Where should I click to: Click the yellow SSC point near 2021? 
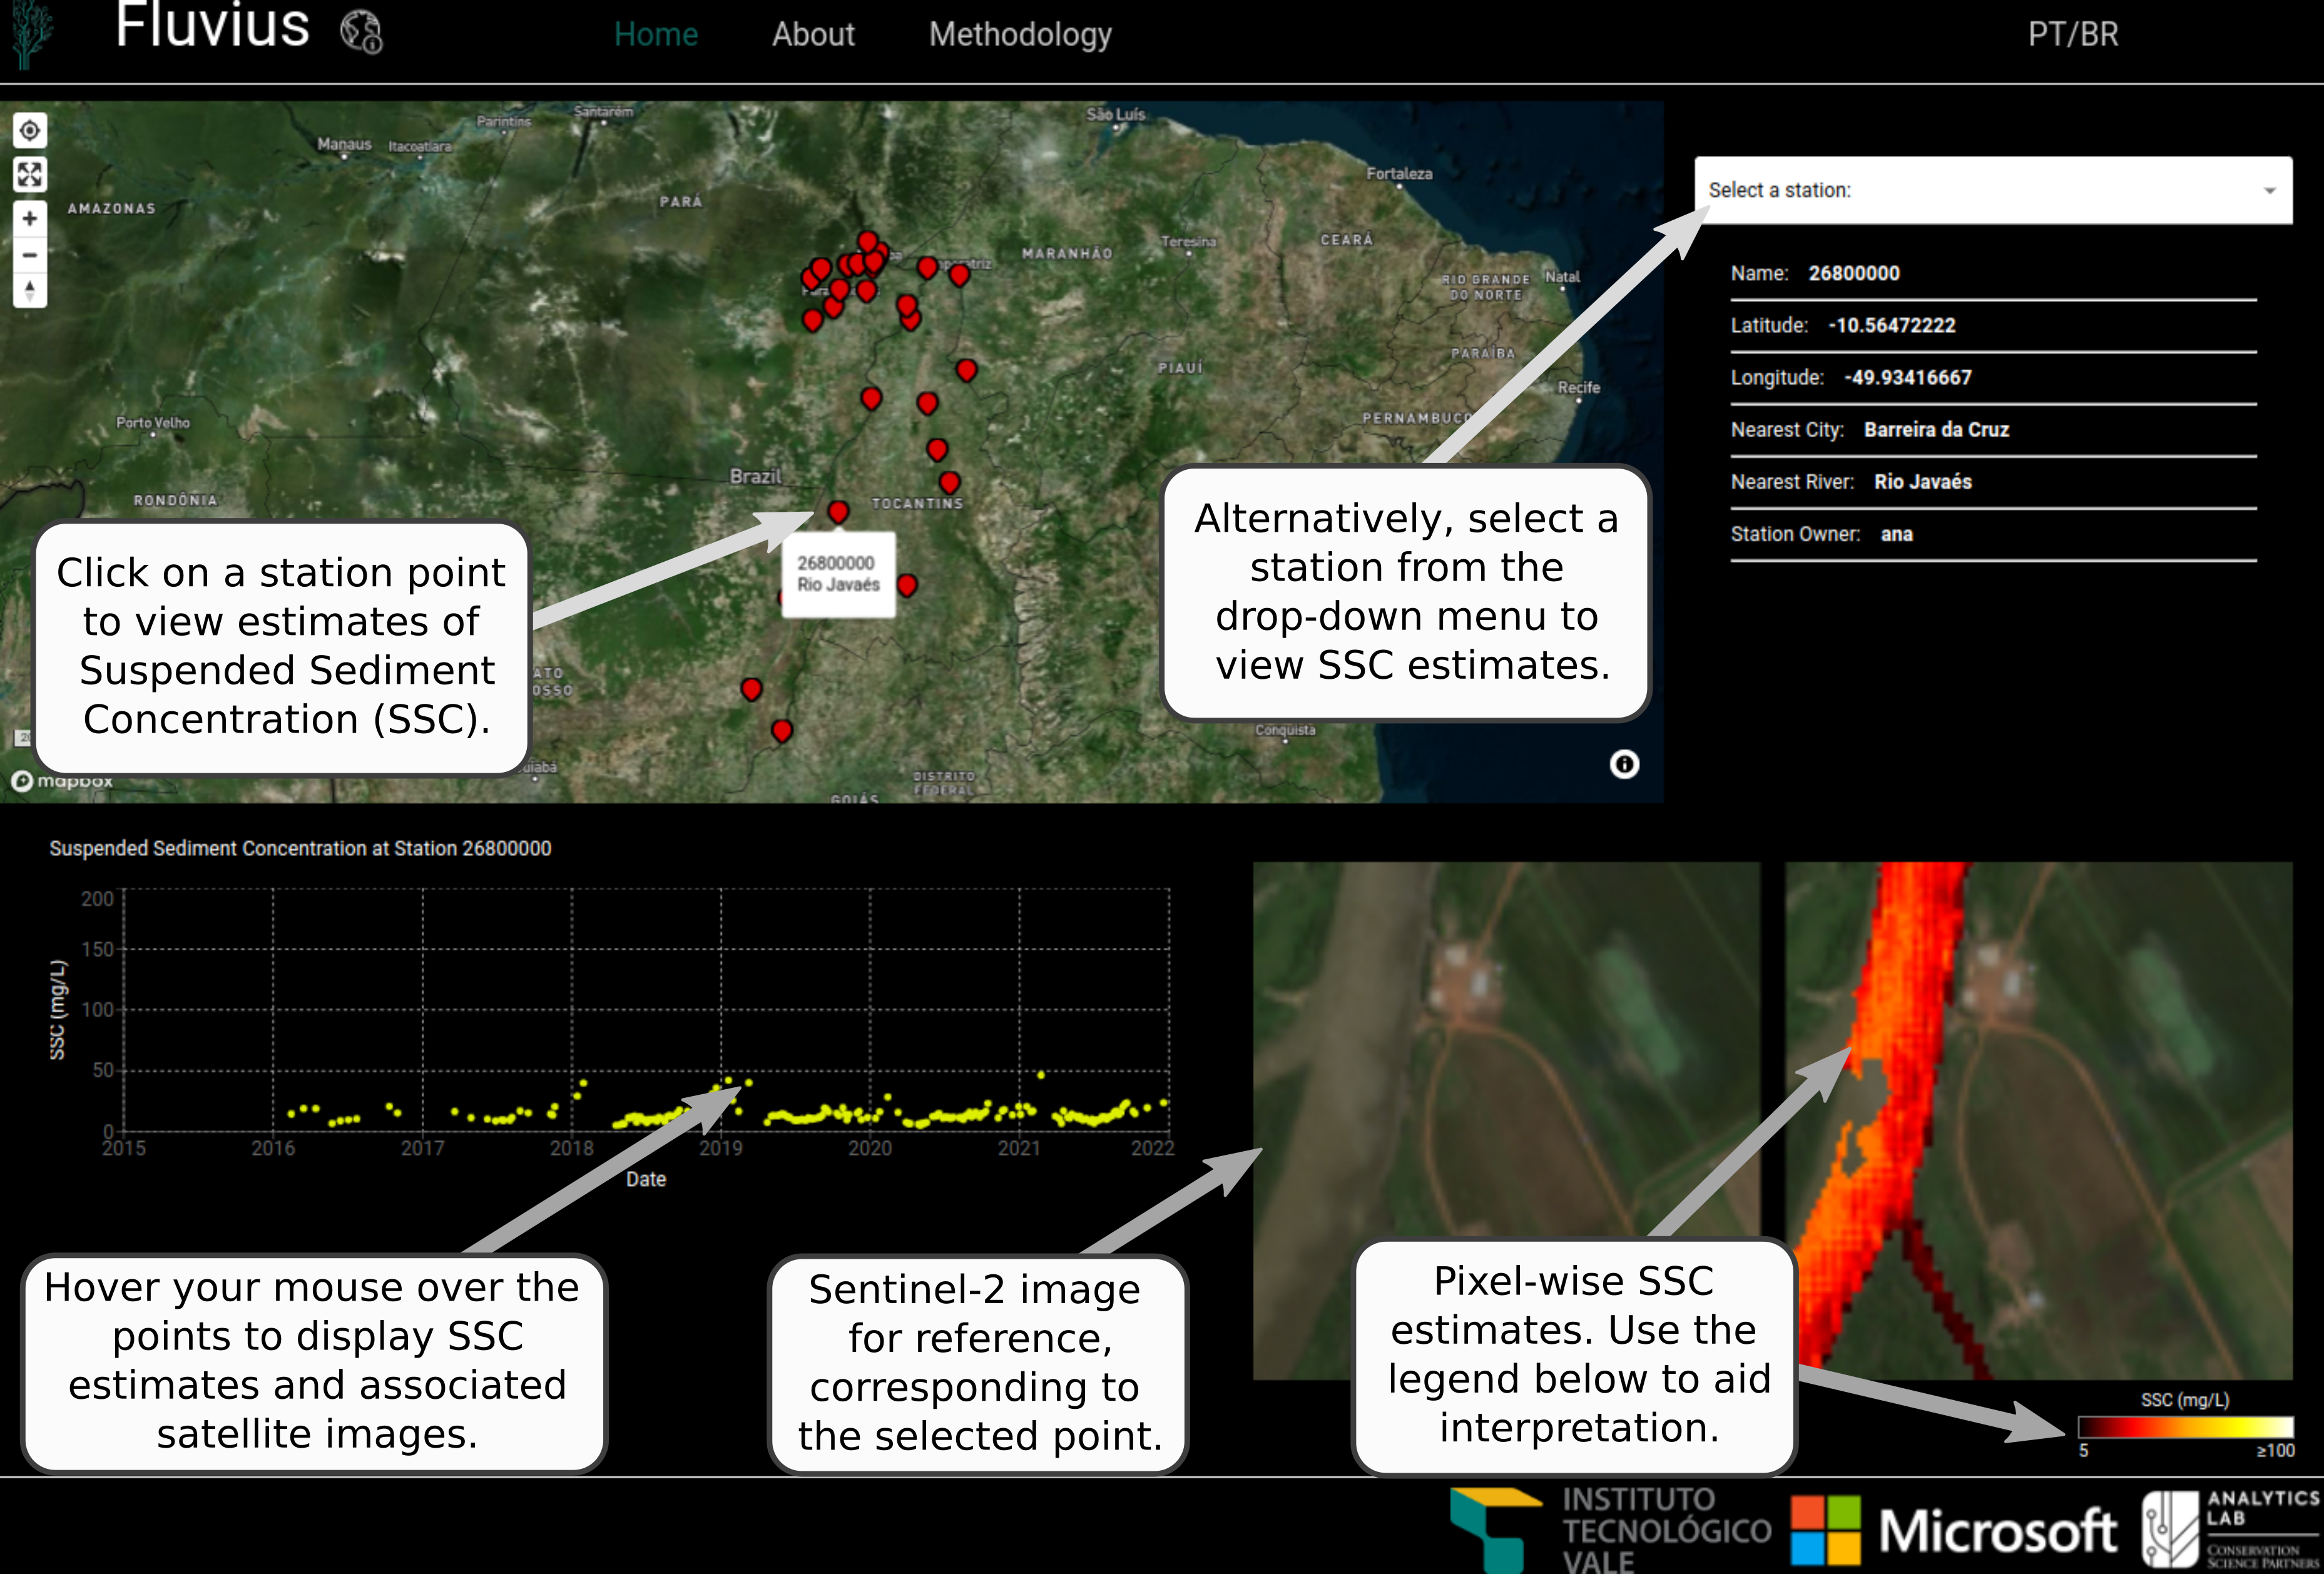pyautogui.click(x=1041, y=1075)
